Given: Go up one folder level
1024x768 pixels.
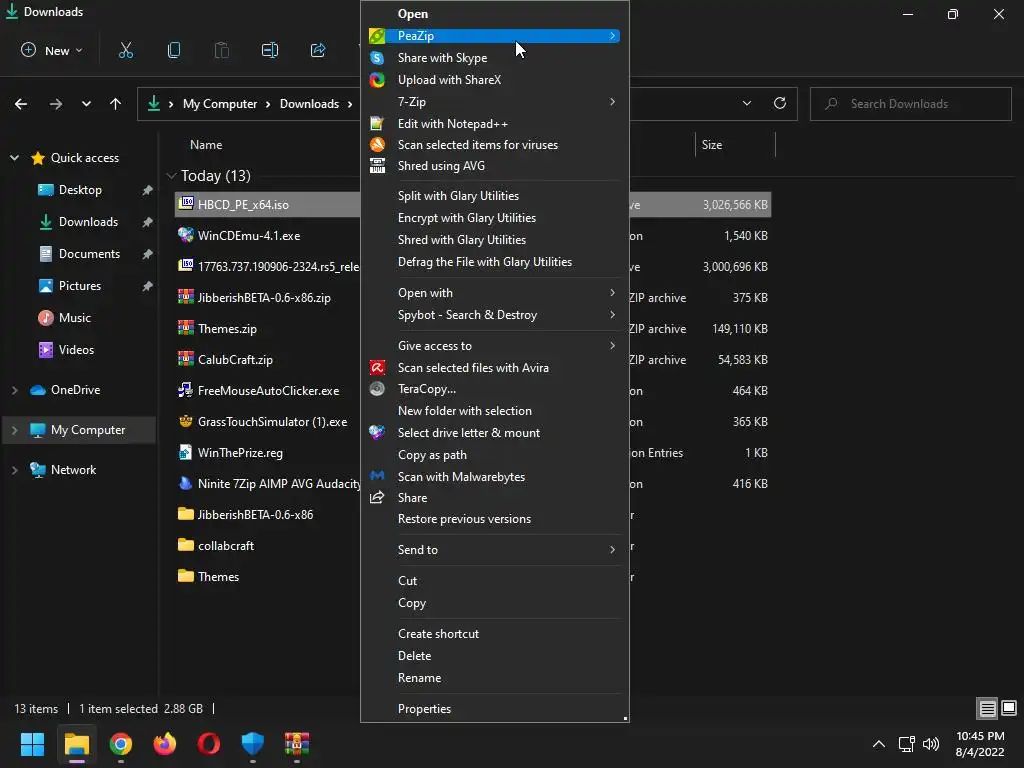Looking at the screenshot, I should coord(116,104).
